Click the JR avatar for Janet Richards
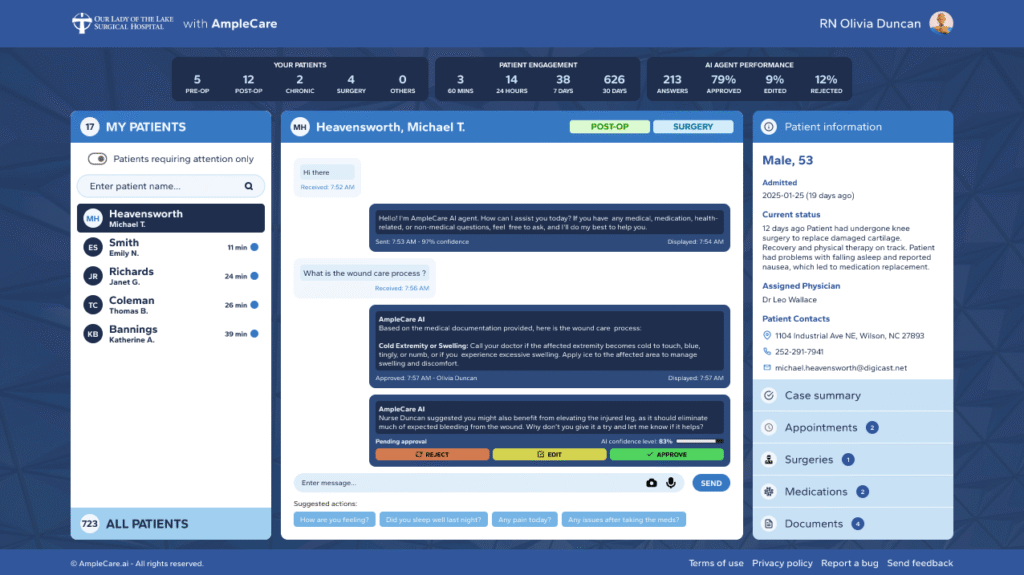 coord(93,276)
